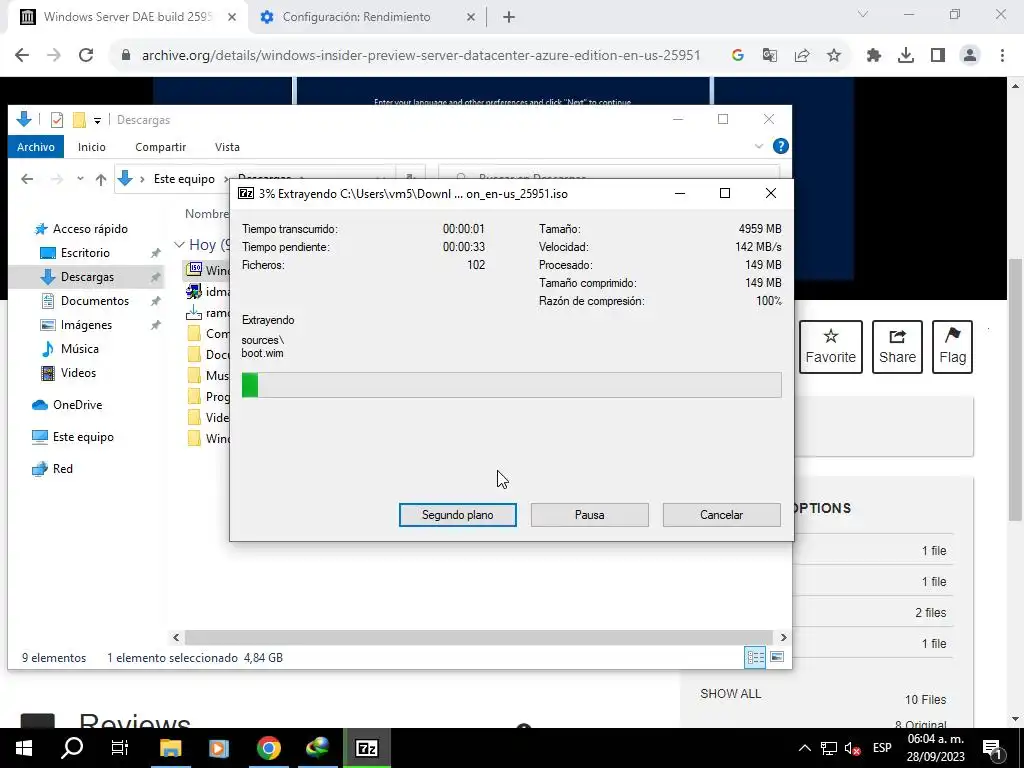Open Chrome extensions puzzle icon
Image resolution: width=1024 pixels, height=768 pixels.
pos(874,56)
